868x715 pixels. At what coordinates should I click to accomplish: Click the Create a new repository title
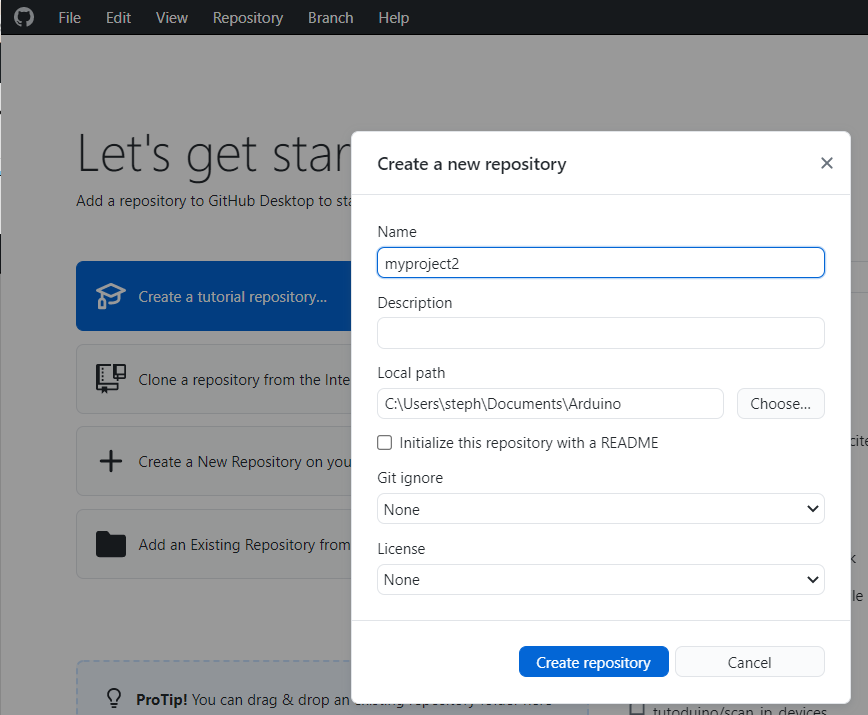click(472, 164)
